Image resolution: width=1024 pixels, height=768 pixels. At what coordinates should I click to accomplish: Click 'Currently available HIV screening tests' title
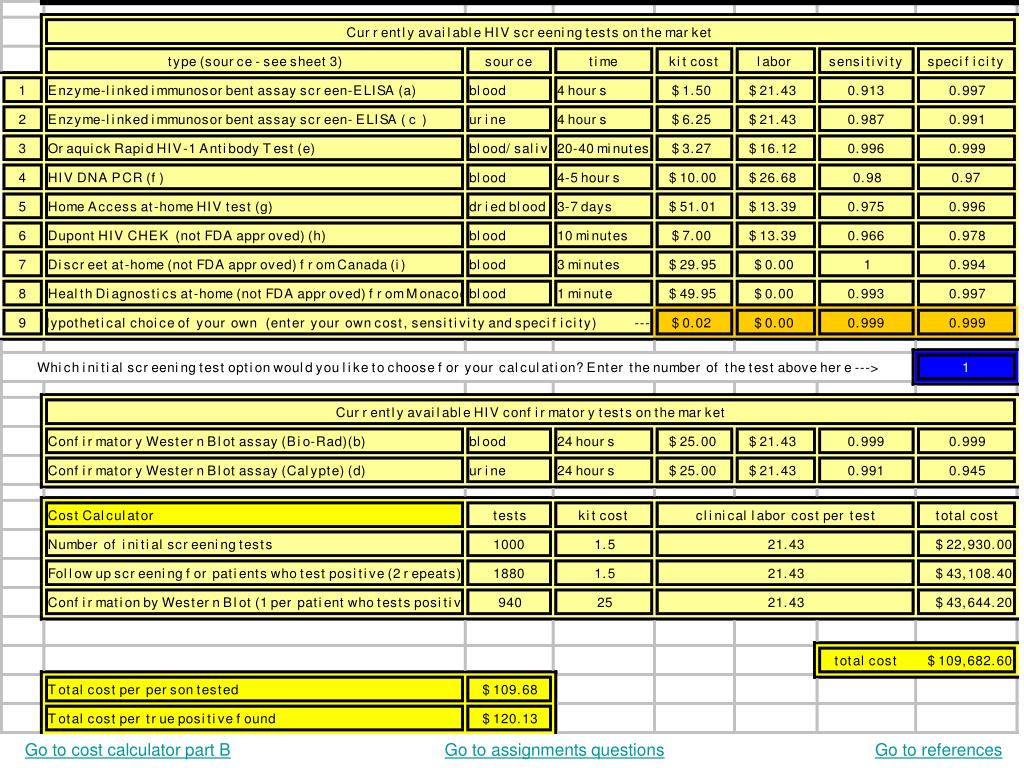coord(529,32)
